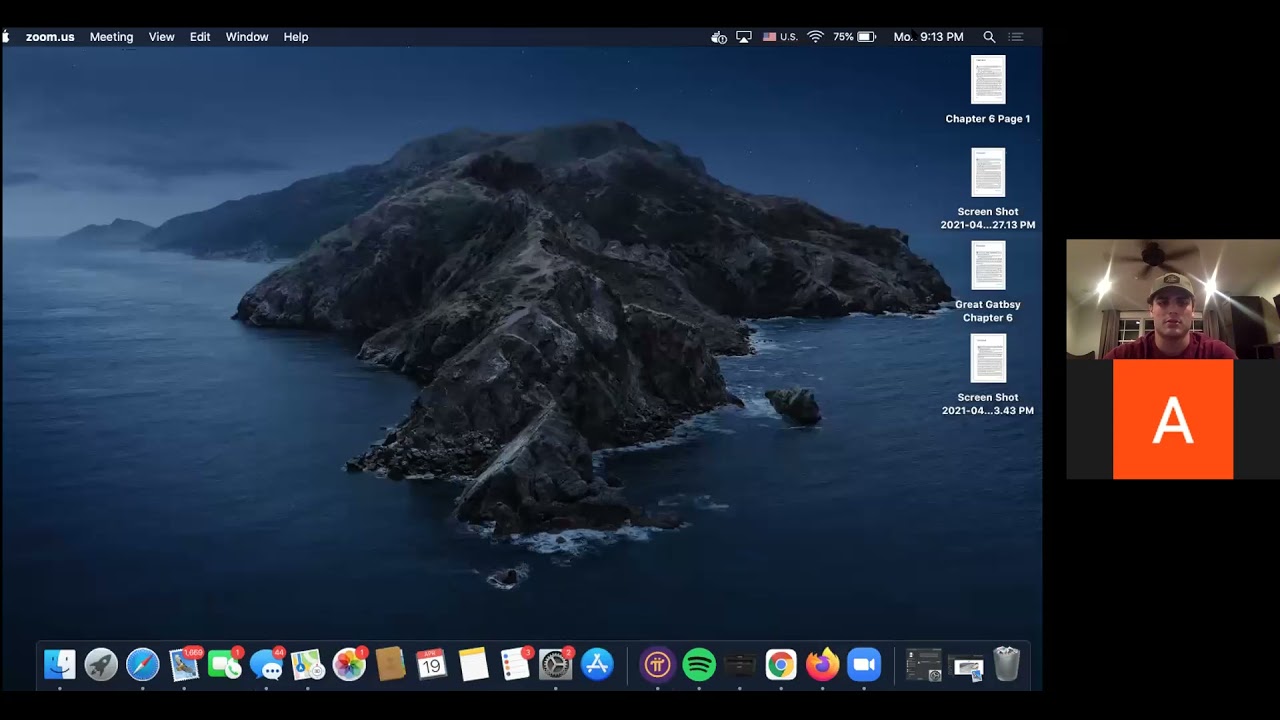Show Notification Center from the menu bar
The height and width of the screenshot is (720, 1280).
click(1016, 37)
